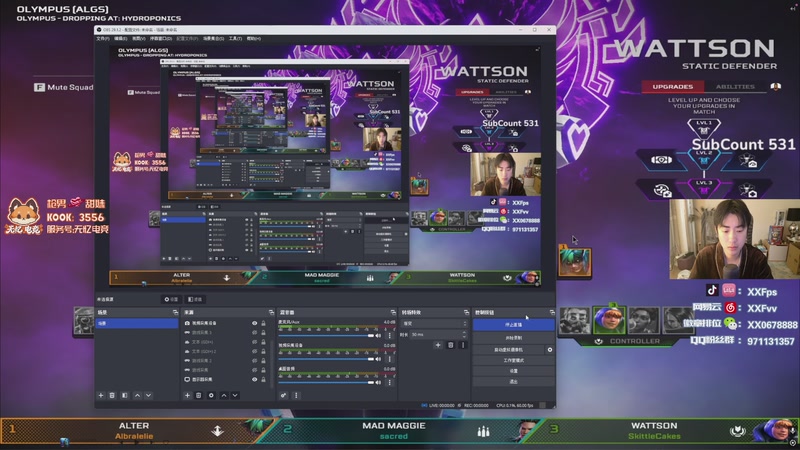The height and width of the screenshot is (450, 800).
Task: Show the 游戏采集 3 source with its eye
Action: pos(254,333)
